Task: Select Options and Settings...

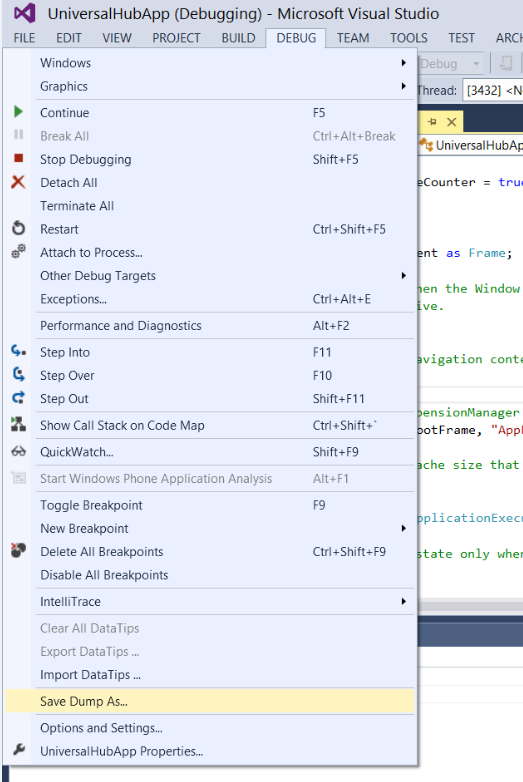Action: click(210, 728)
